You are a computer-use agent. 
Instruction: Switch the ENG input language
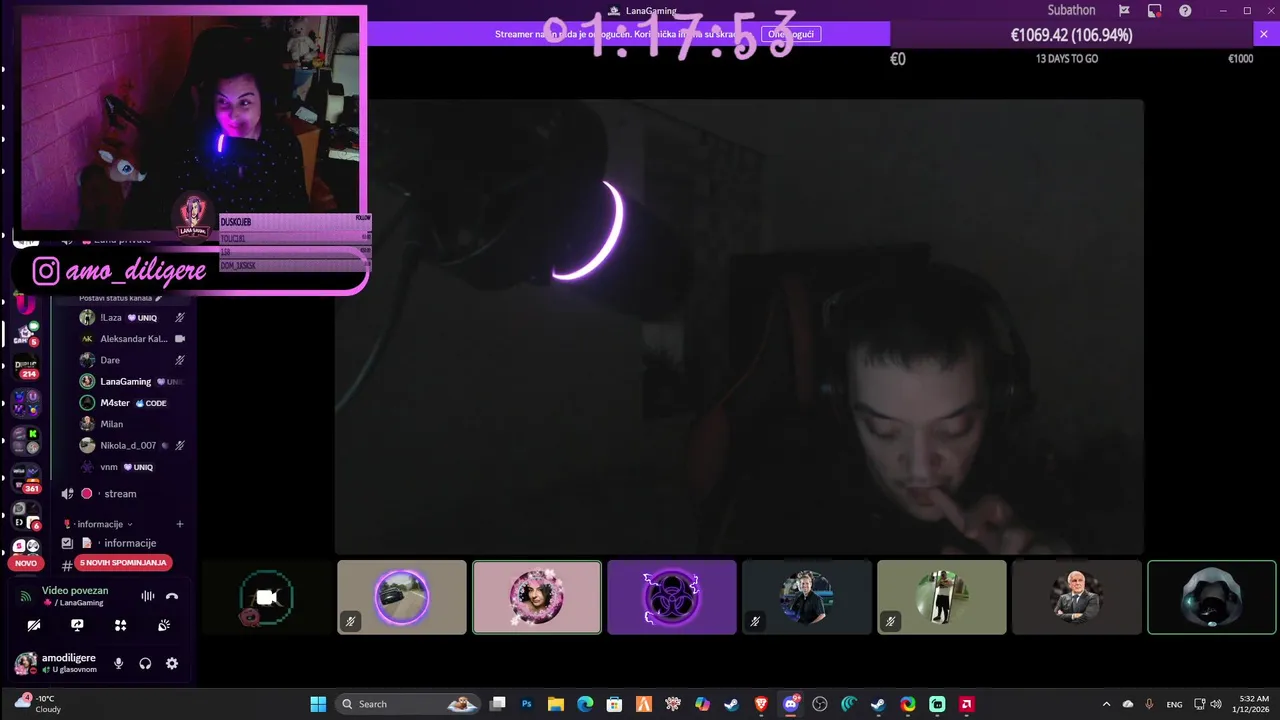1175,704
